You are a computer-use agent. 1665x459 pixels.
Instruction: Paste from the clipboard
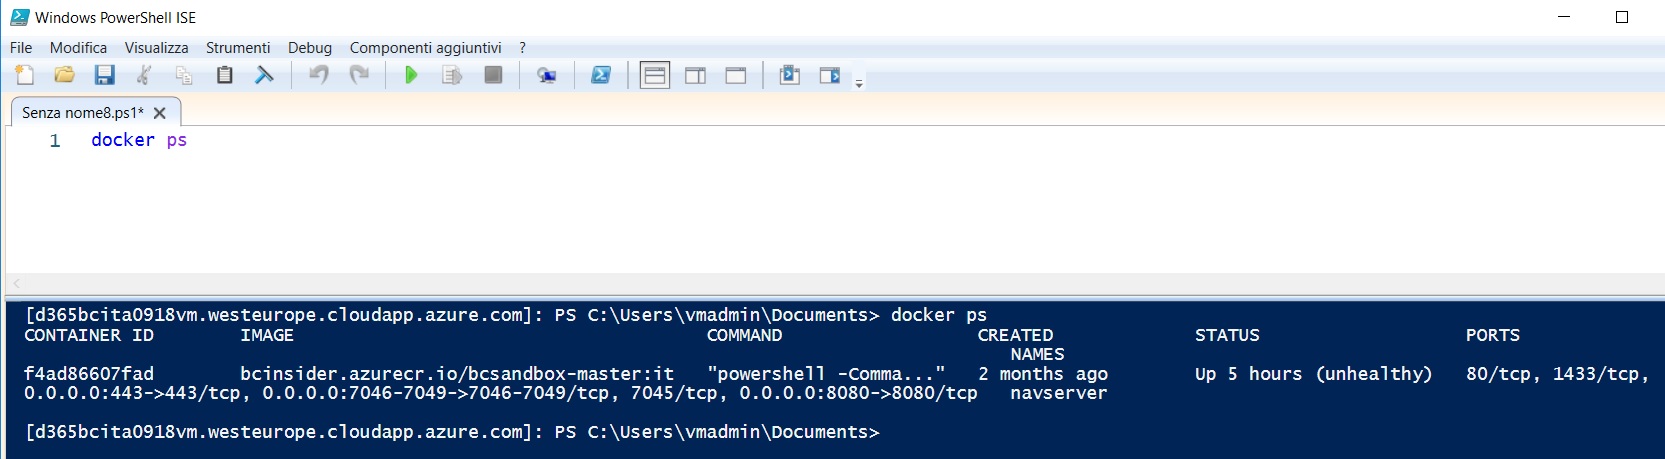224,75
